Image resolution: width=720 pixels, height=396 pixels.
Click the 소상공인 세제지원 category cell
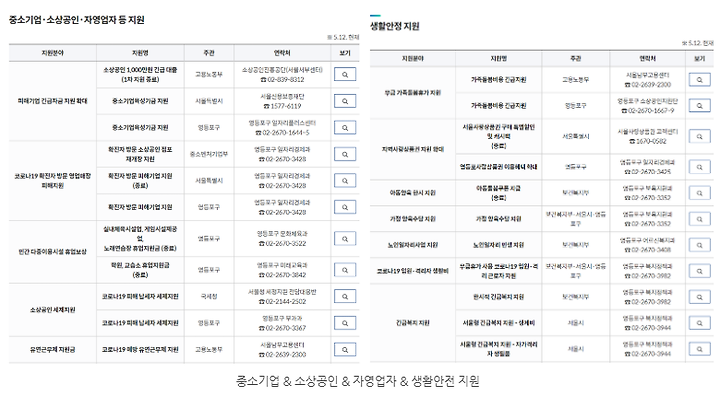pyautogui.click(x=53, y=310)
